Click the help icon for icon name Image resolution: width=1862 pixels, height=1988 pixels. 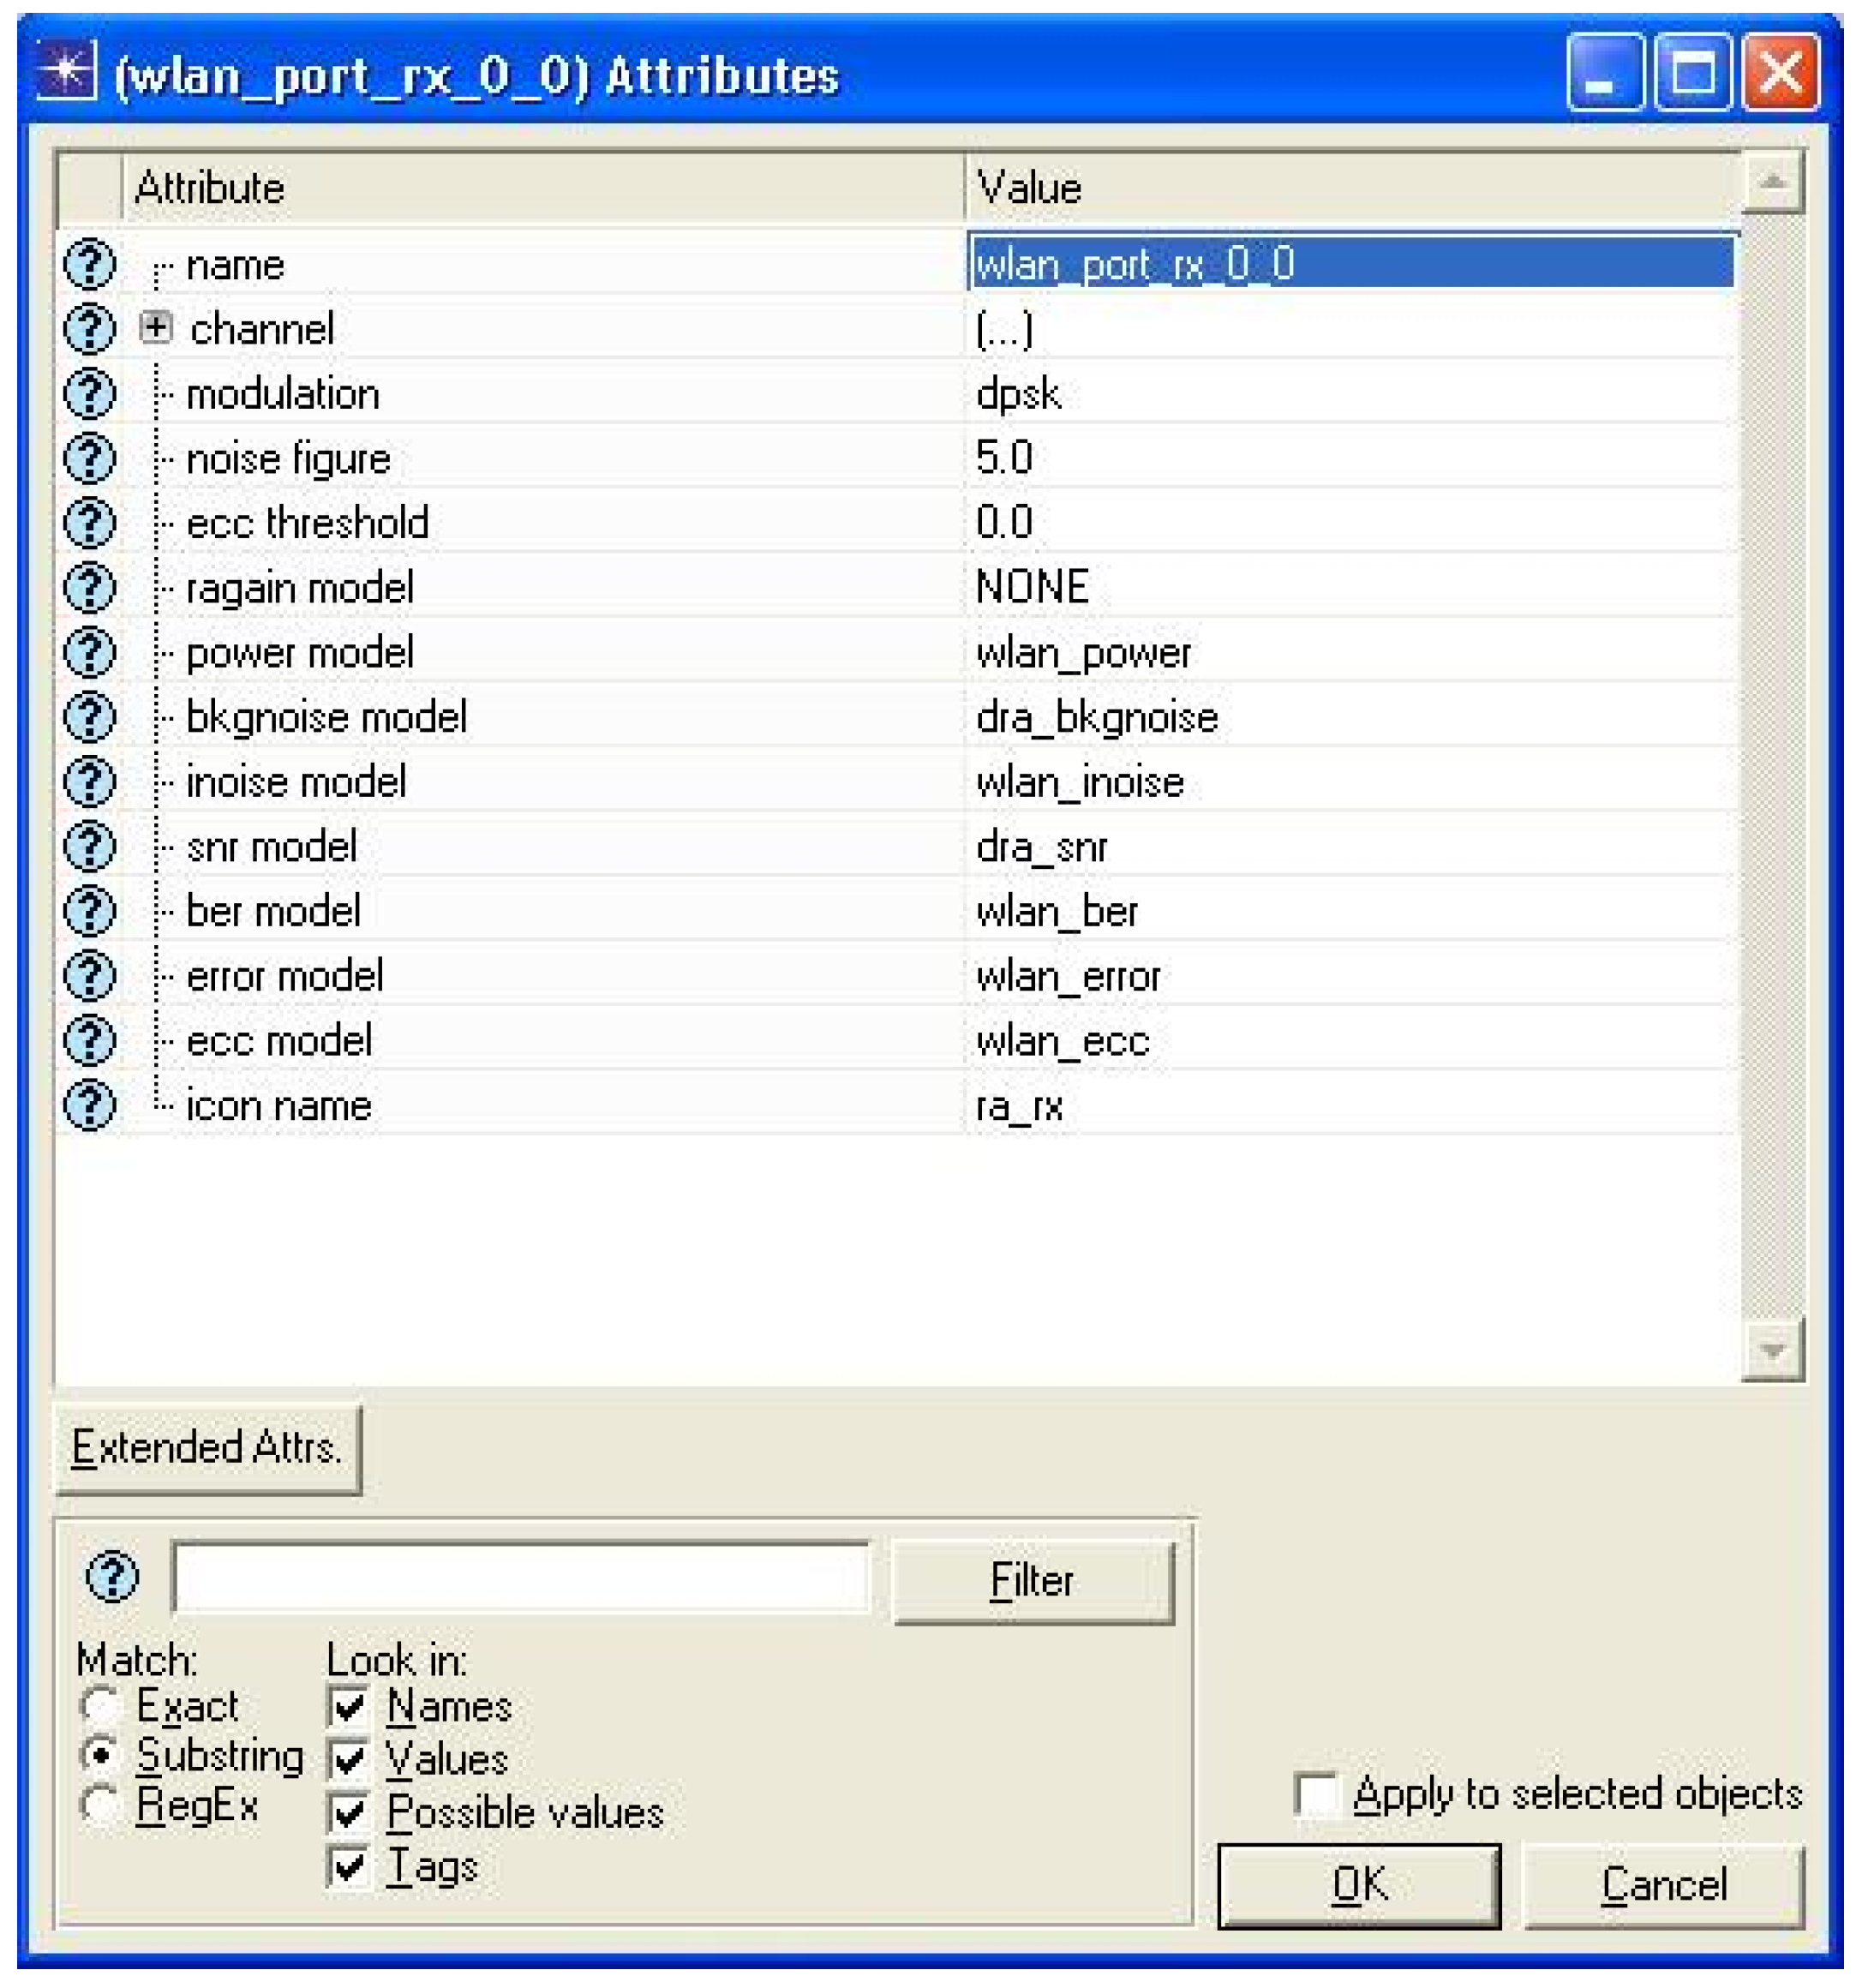point(90,1104)
